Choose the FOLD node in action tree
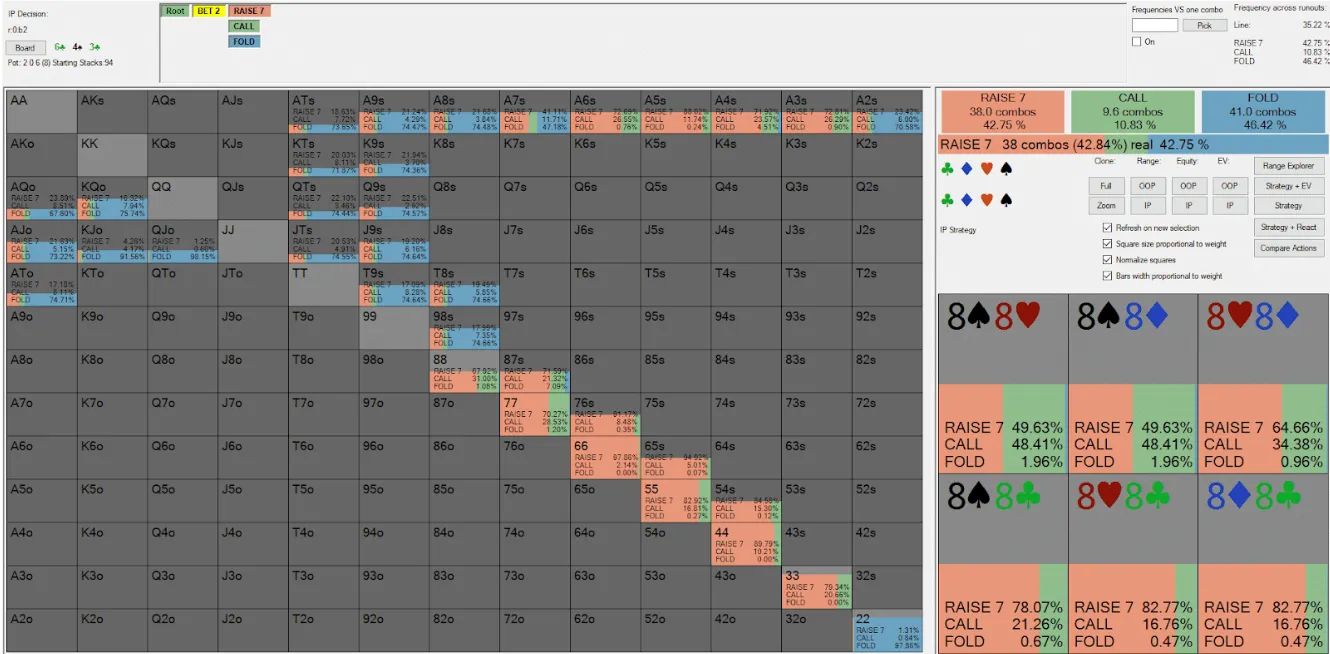 click(243, 42)
